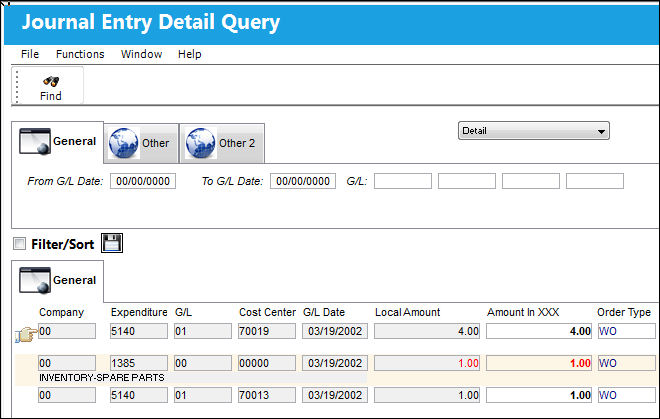Click the Find label in toolbar

coord(51,96)
